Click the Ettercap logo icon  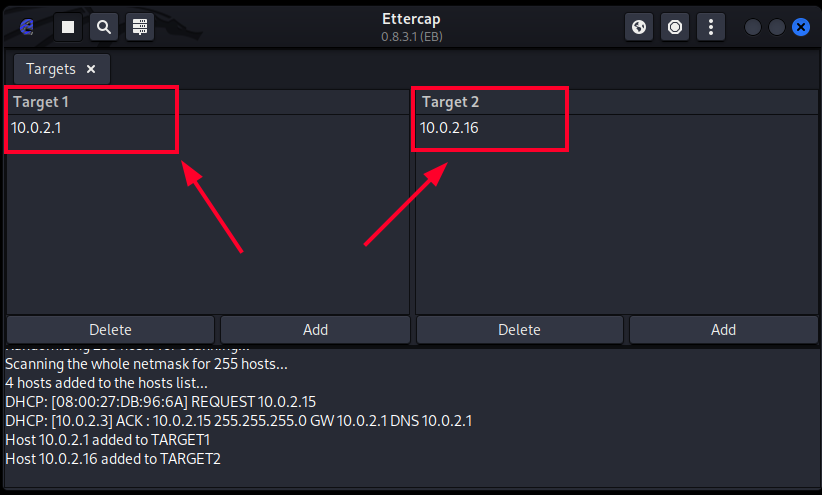pyautogui.click(x=27, y=27)
